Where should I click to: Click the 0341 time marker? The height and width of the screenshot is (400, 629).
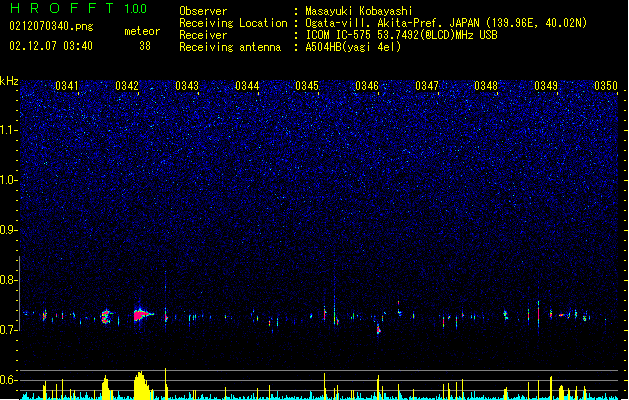point(67,85)
